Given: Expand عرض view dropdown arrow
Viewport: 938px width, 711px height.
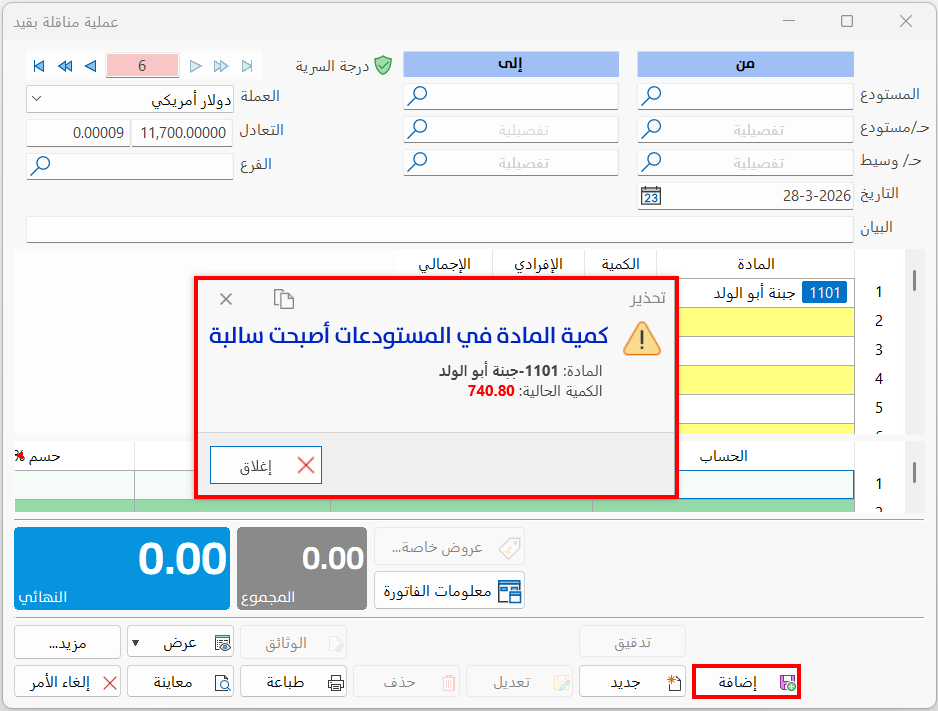Looking at the screenshot, I should (136, 643).
